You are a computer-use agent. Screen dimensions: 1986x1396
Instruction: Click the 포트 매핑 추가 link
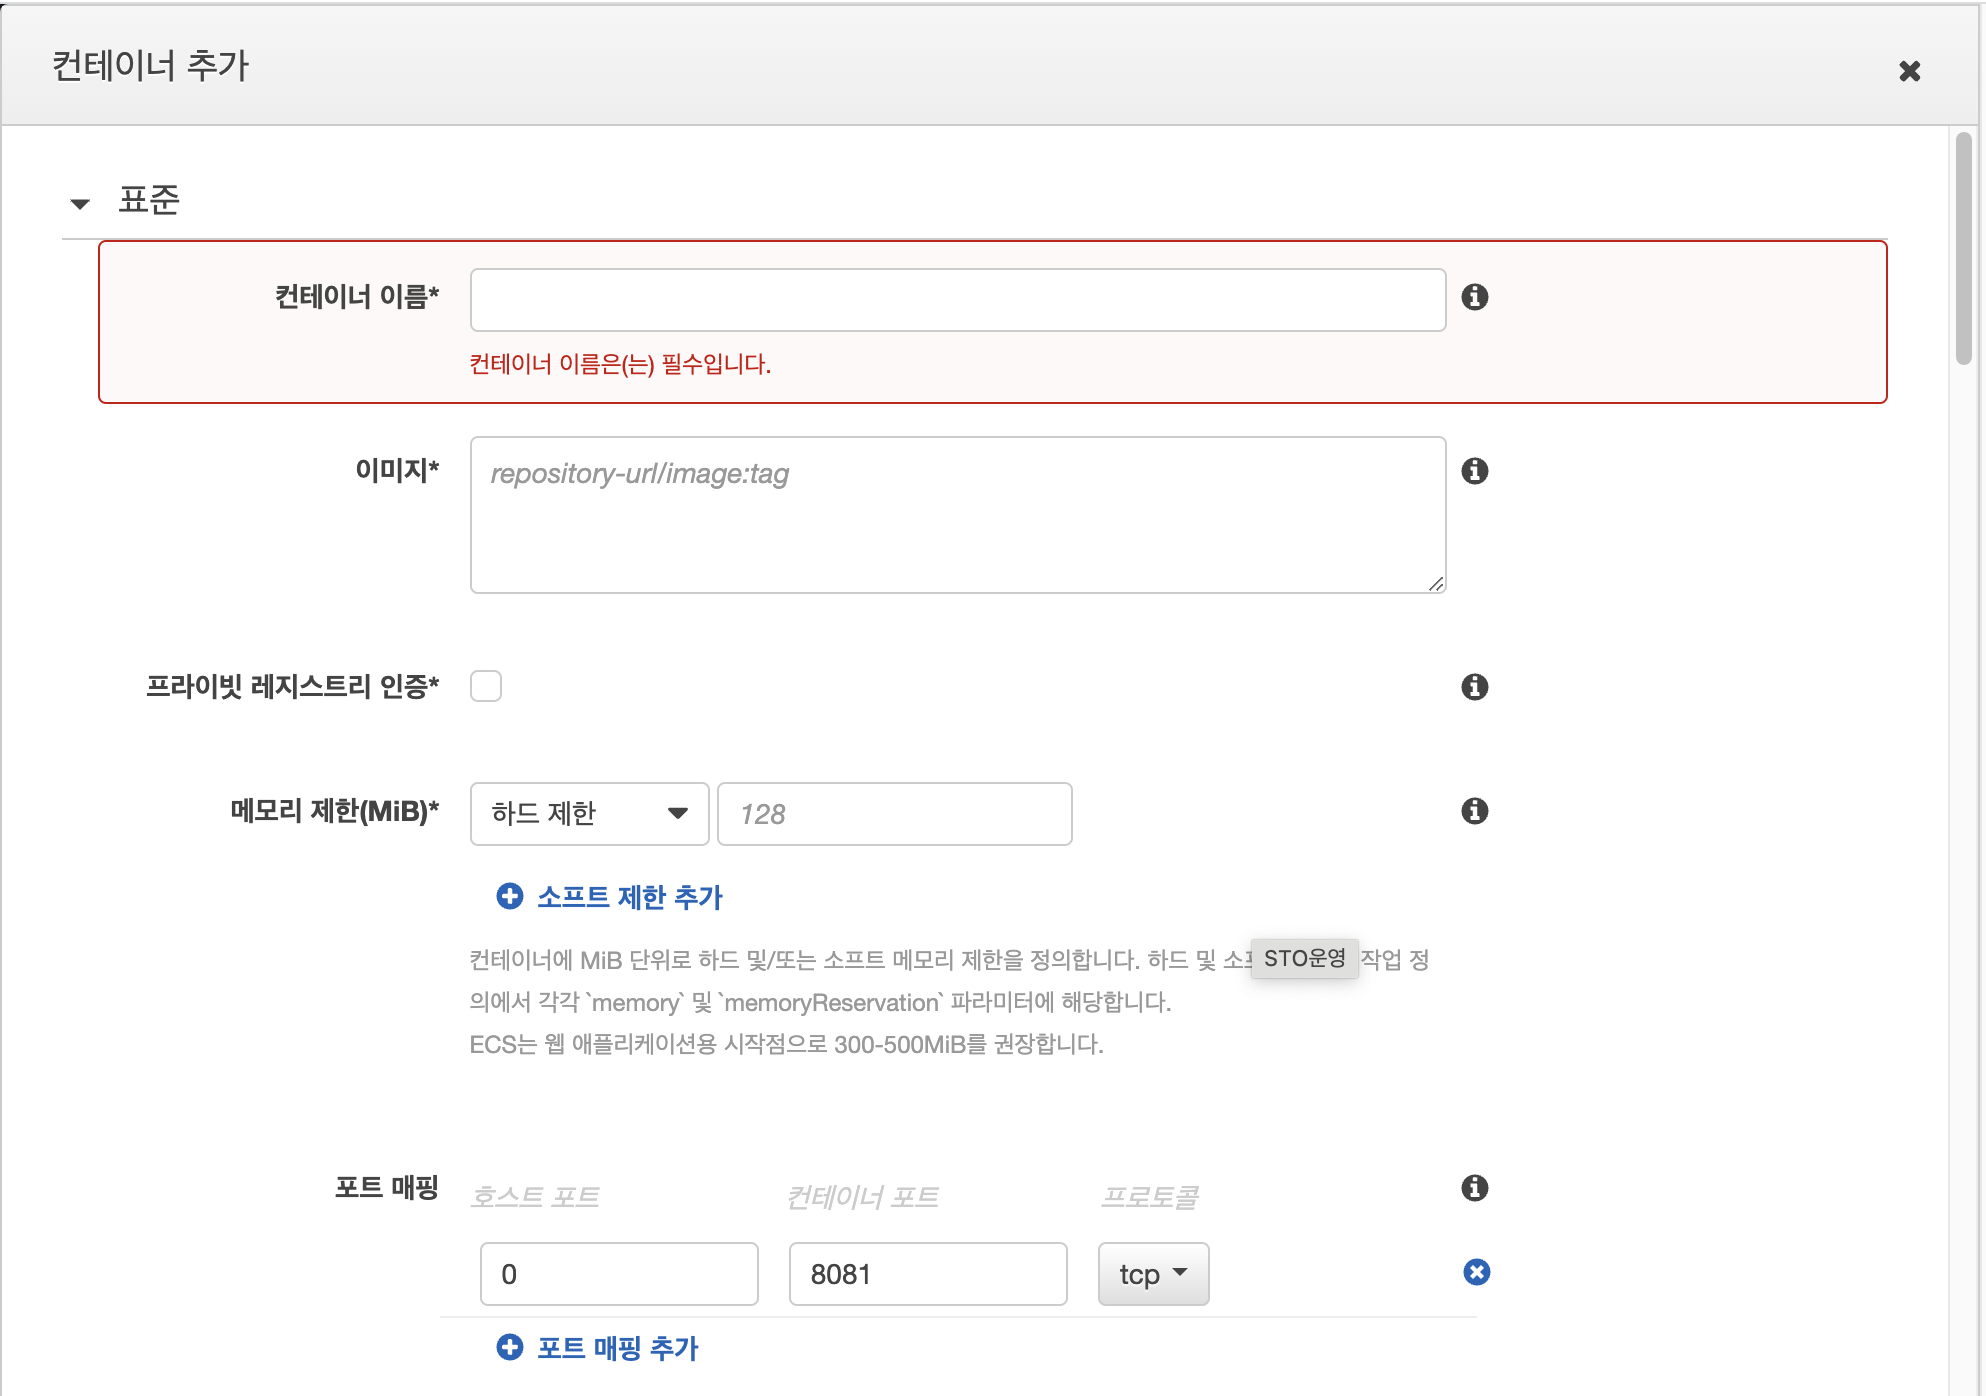(x=617, y=1348)
